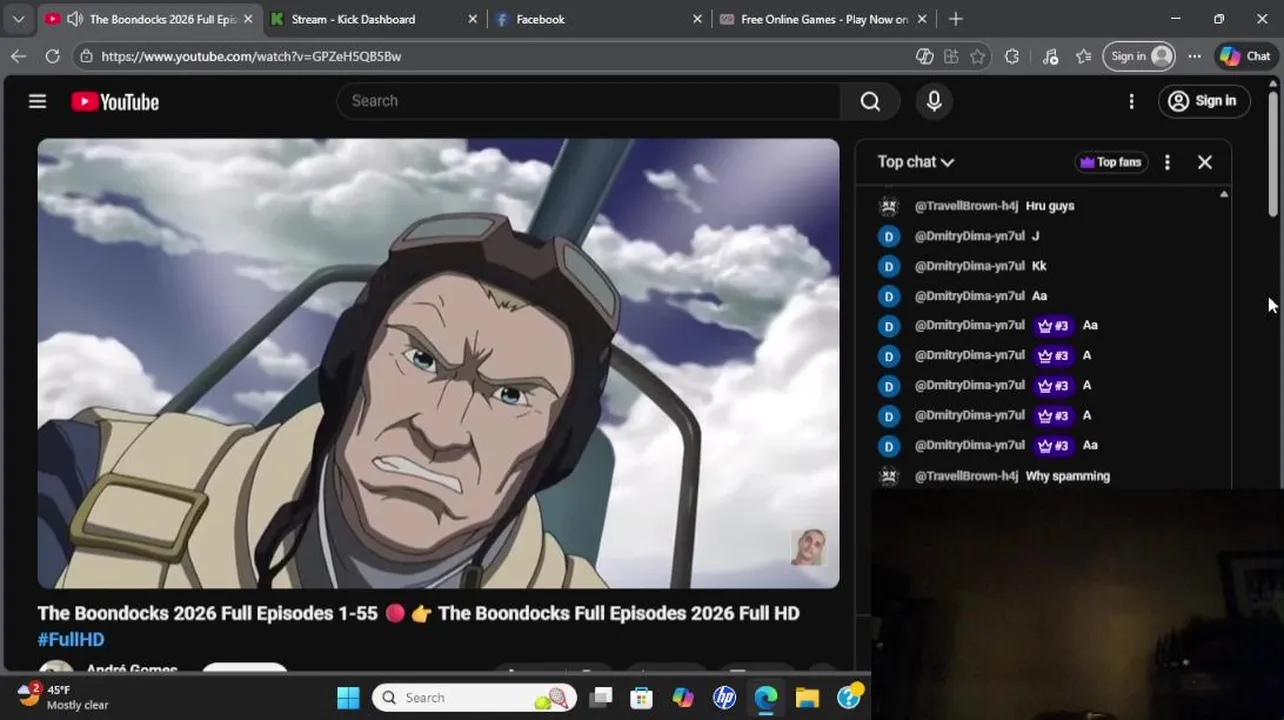Viewport: 1284px width, 720px height.
Task: Click @DmitryDima-yn7ul on the 'J' message
Action: [x=969, y=236]
